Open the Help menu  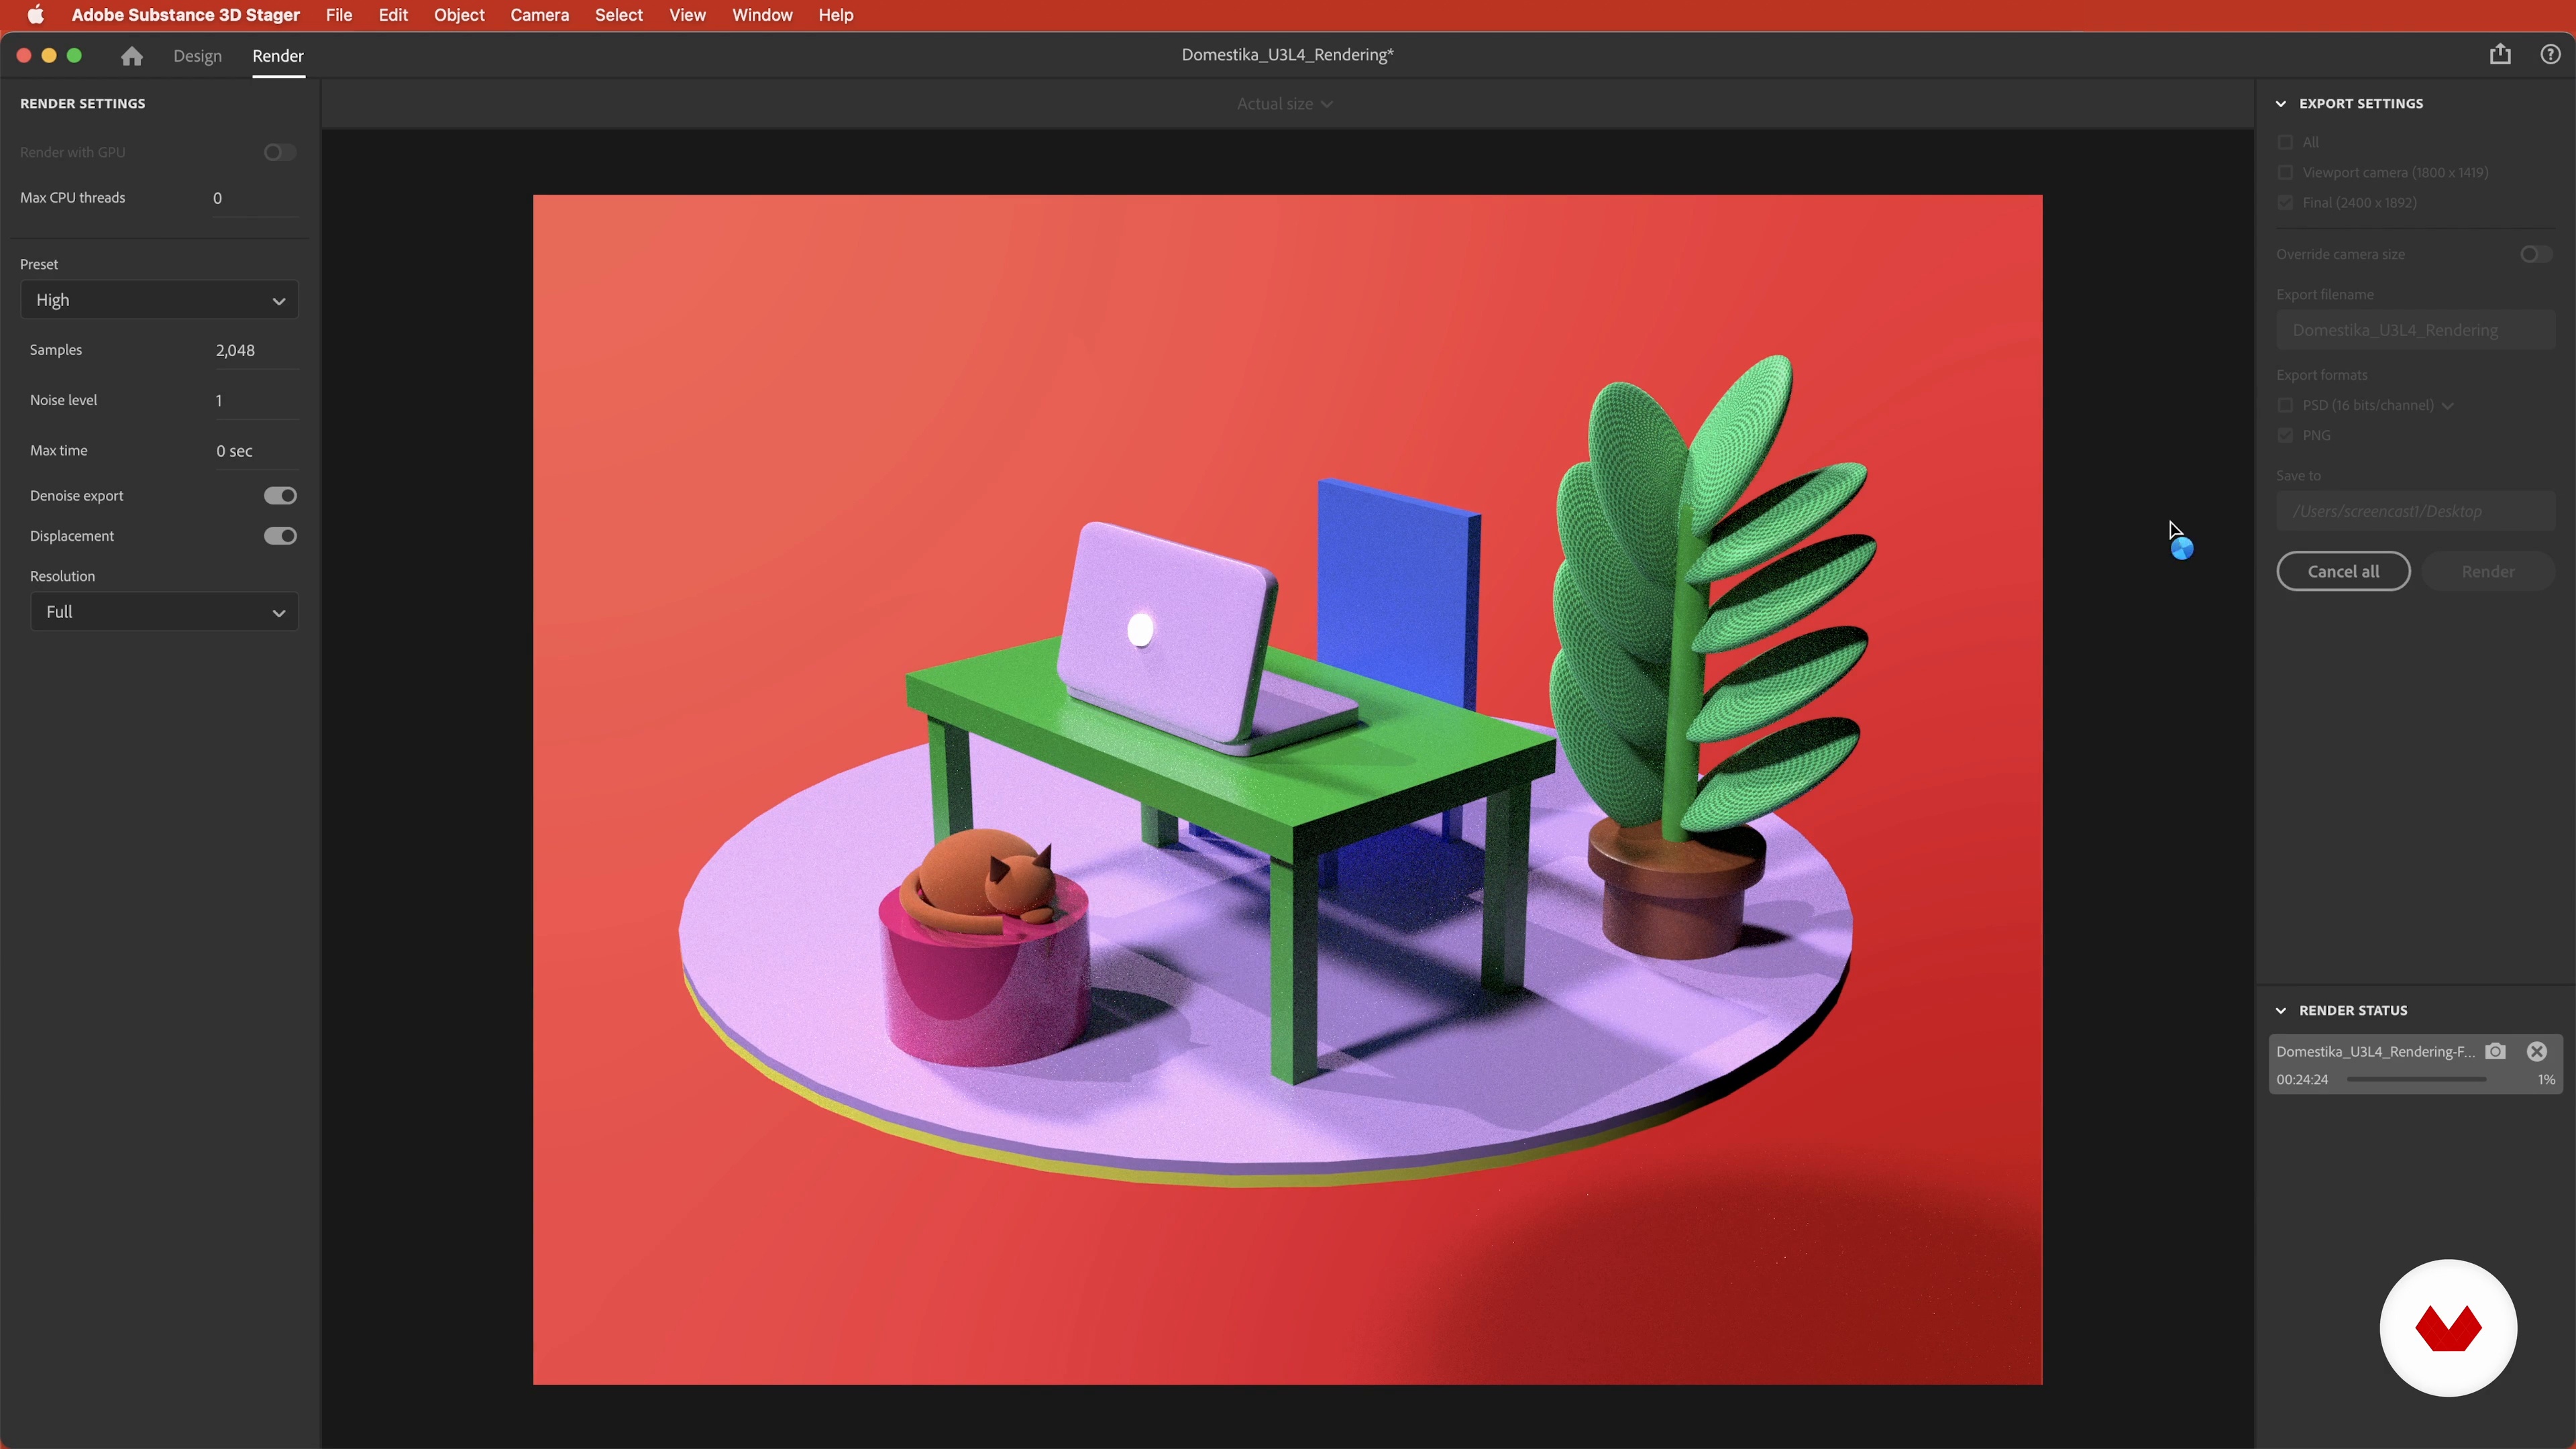(835, 15)
